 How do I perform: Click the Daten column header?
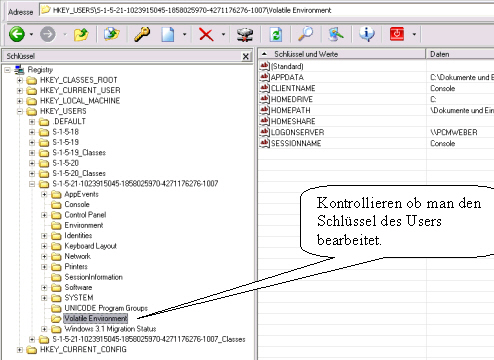coord(460,54)
